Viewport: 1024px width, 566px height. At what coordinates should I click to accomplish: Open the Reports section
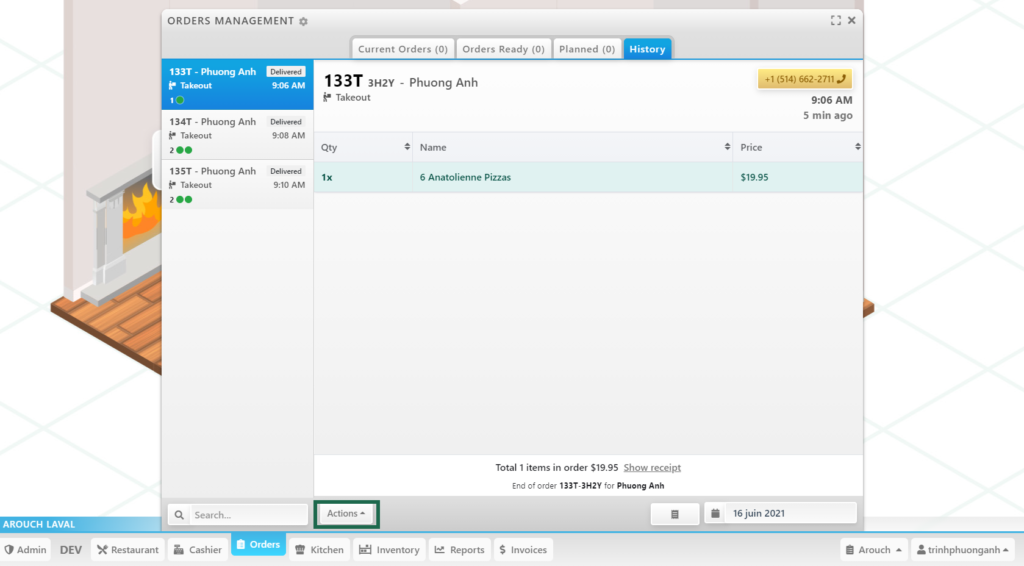[459, 550]
